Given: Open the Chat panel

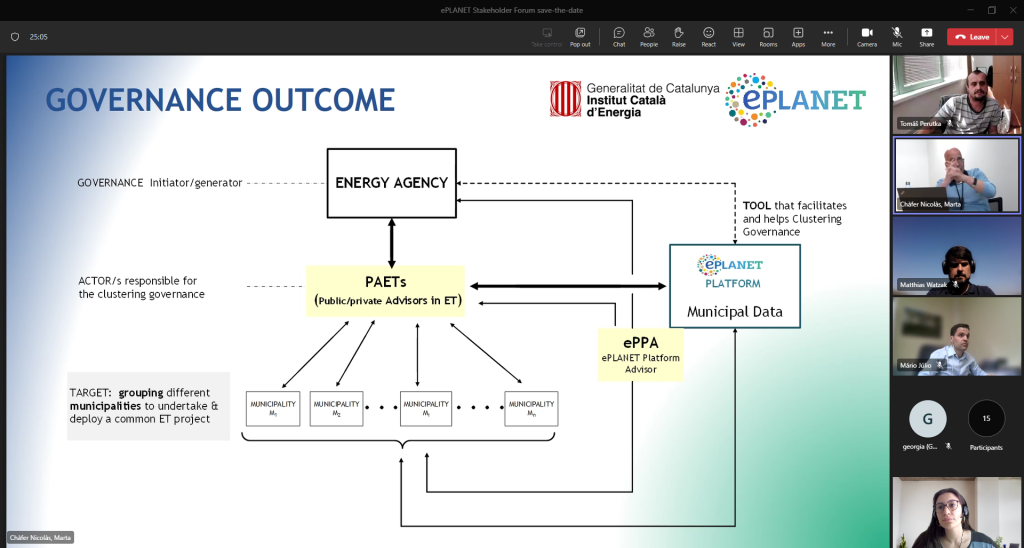Looking at the screenshot, I should (x=619, y=36).
